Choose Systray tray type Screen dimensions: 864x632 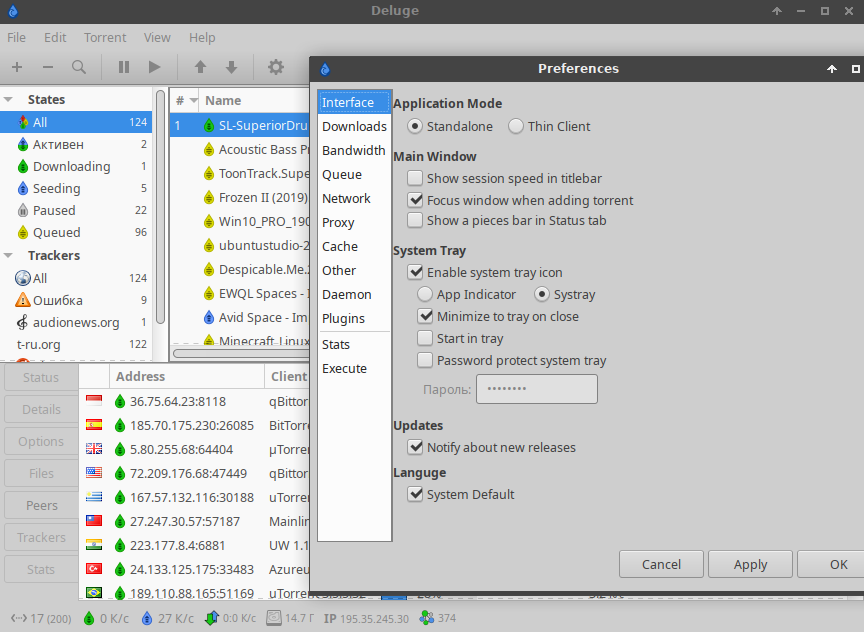542,294
